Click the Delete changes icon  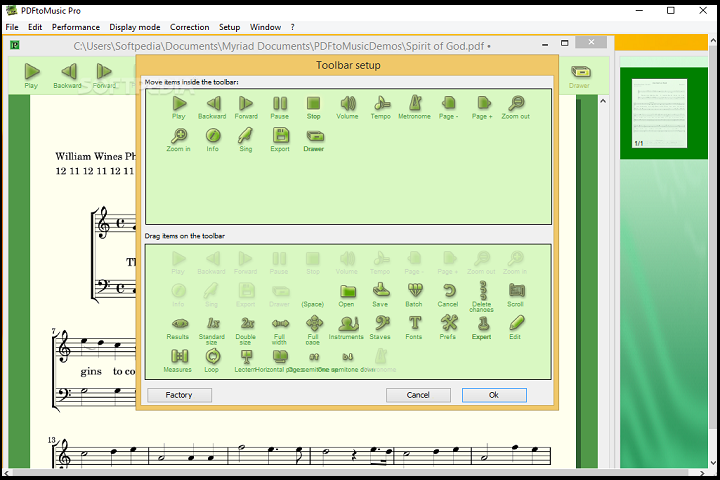tap(482, 291)
